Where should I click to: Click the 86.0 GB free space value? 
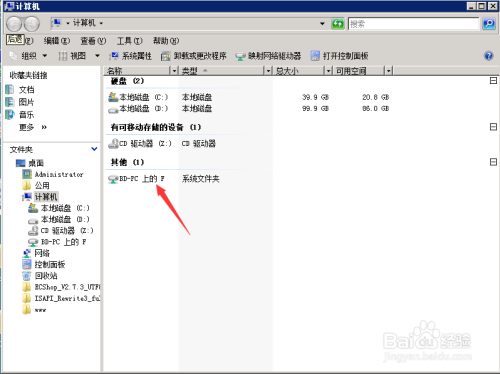[376, 108]
